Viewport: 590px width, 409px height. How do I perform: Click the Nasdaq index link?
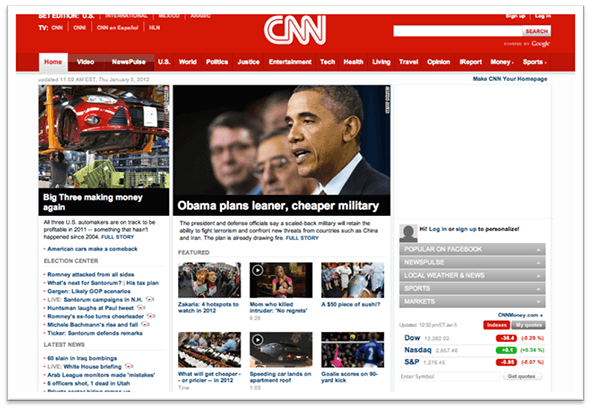[418, 350]
